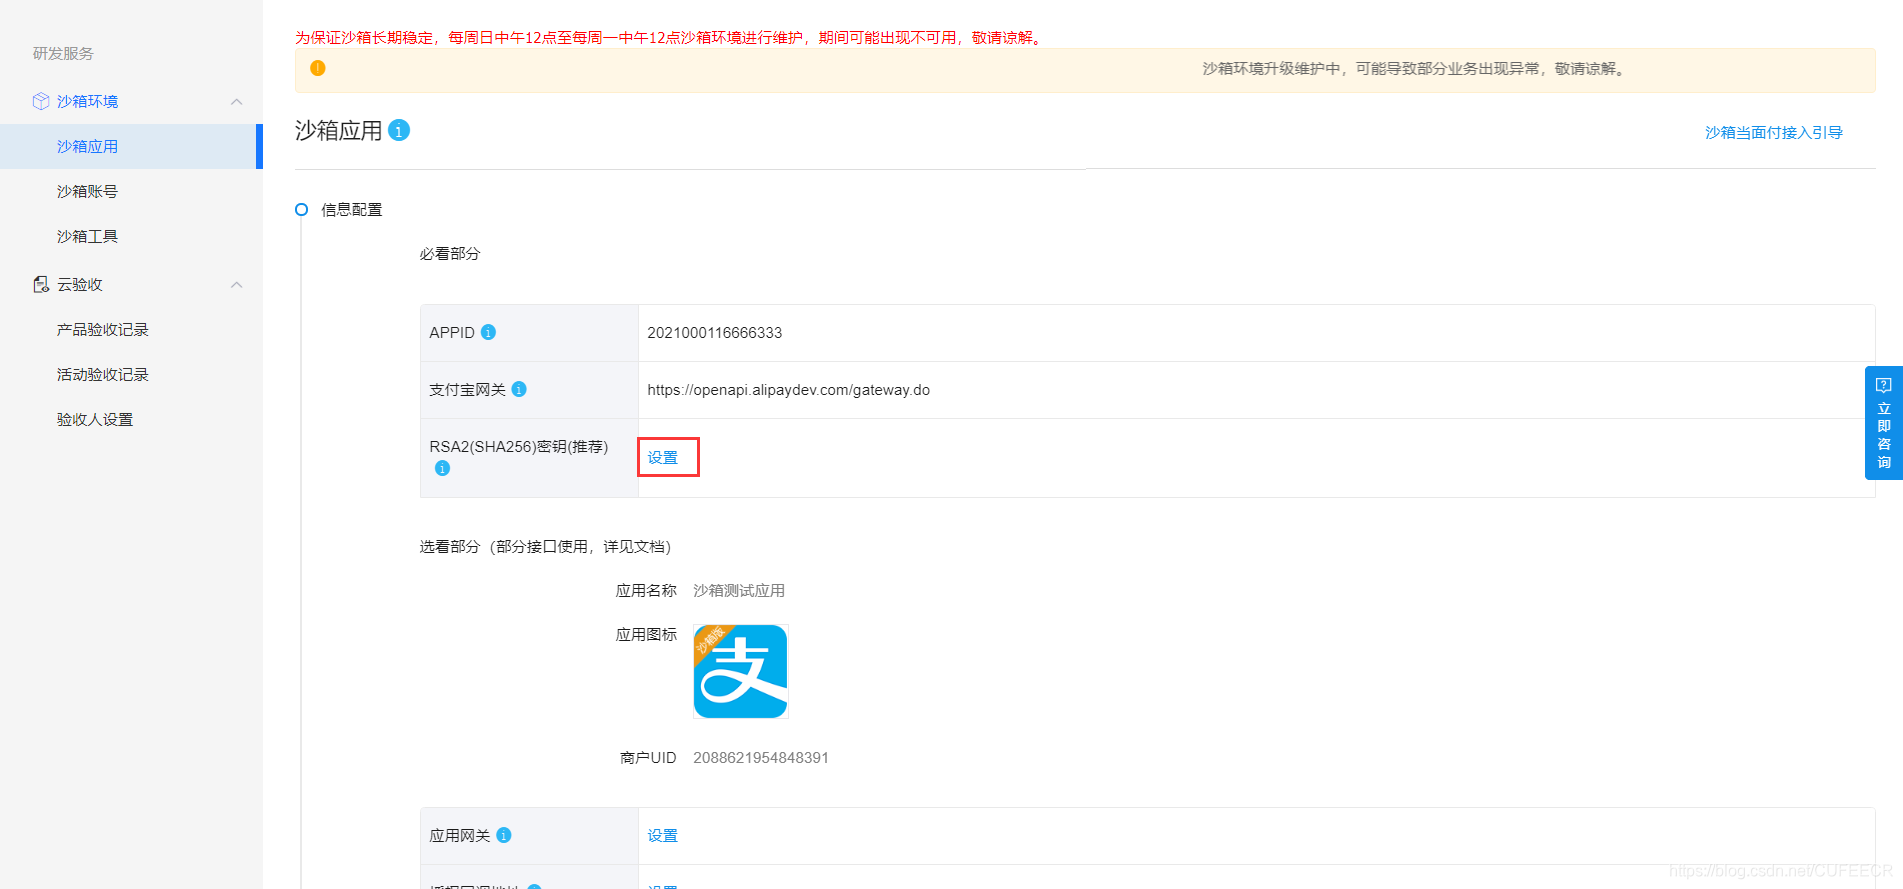Click info icon beside 沙箱应用 heading
The width and height of the screenshot is (1903, 889).
(399, 131)
